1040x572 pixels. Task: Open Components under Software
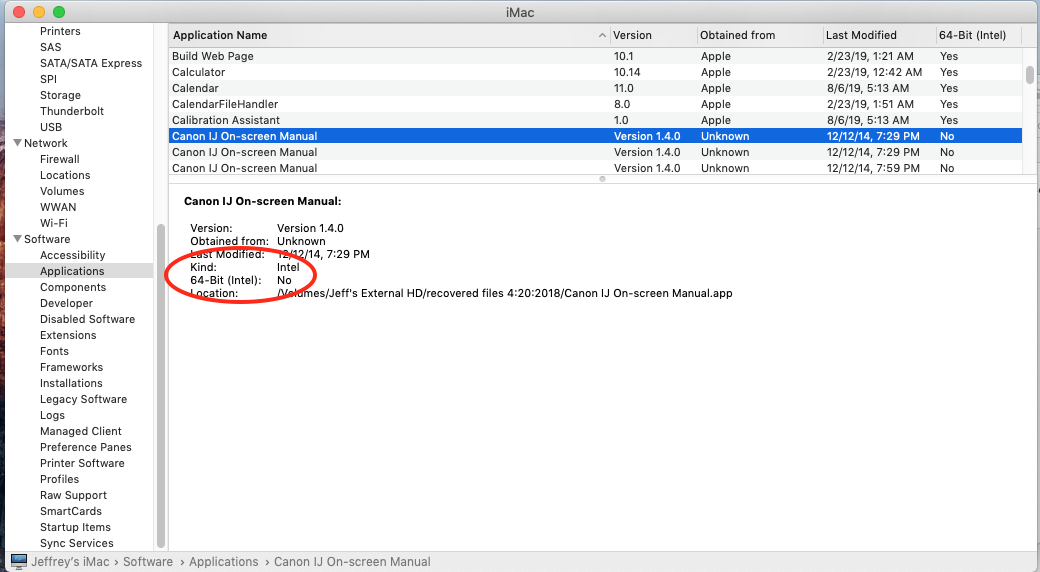pyautogui.click(x=73, y=287)
